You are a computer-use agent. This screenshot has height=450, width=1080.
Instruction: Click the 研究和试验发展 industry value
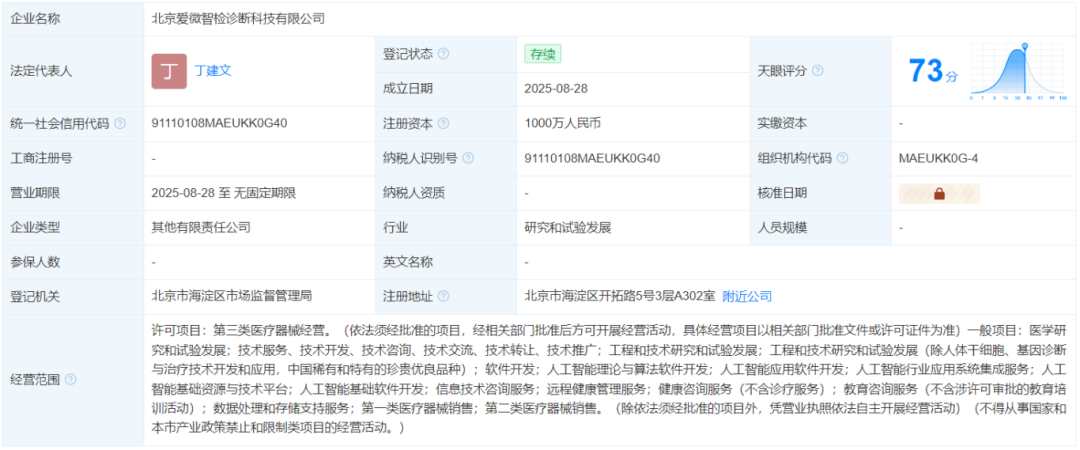(568, 227)
